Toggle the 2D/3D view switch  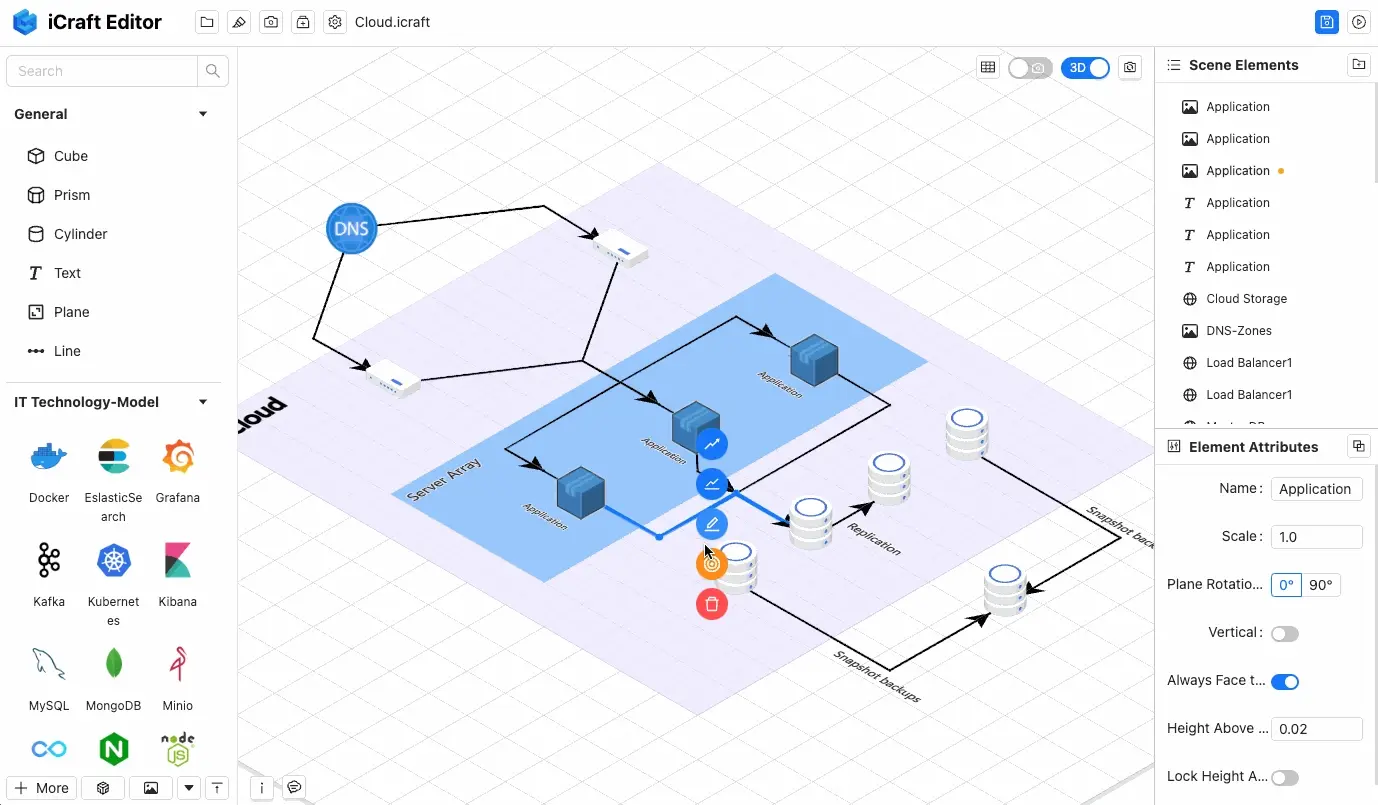point(1085,67)
